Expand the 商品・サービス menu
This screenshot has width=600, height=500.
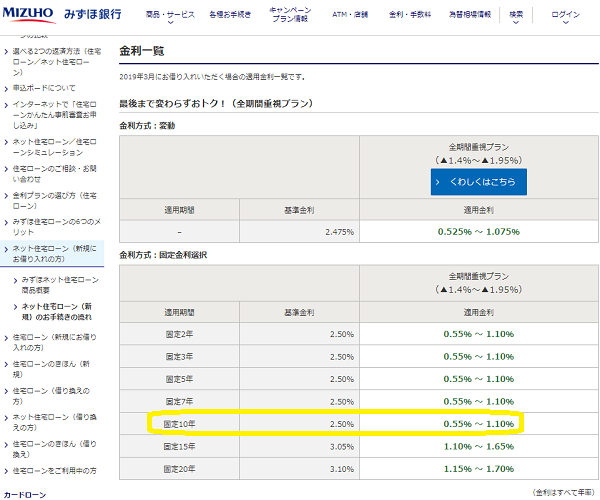click(170, 17)
